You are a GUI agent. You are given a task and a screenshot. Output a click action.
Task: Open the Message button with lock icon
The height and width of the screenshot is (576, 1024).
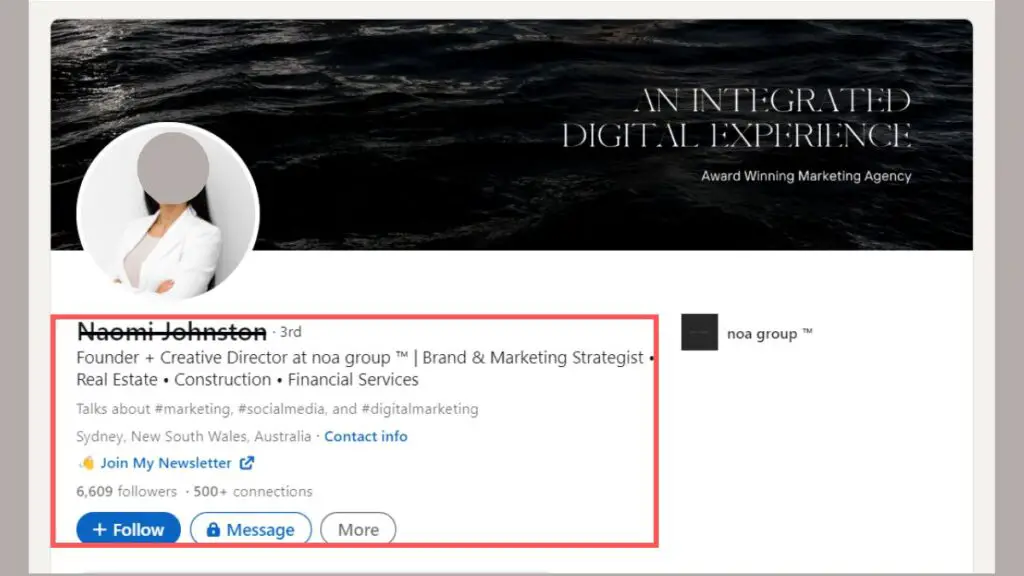tap(251, 529)
